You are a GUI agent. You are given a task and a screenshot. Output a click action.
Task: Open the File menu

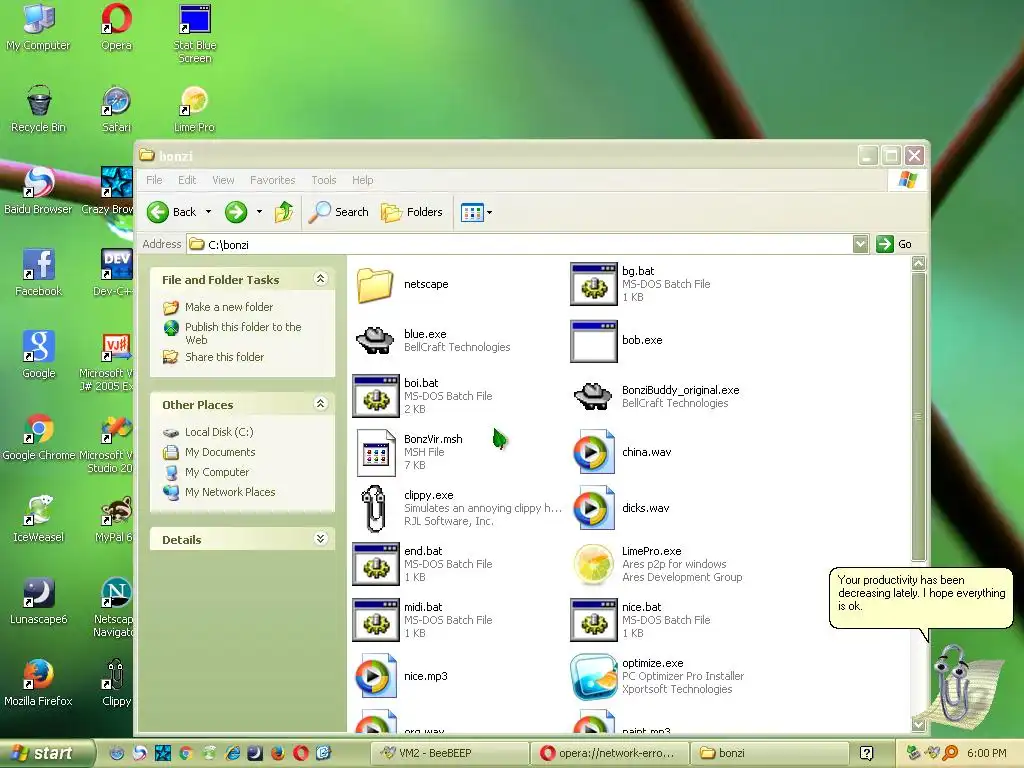pyautogui.click(x=154, y=180)
